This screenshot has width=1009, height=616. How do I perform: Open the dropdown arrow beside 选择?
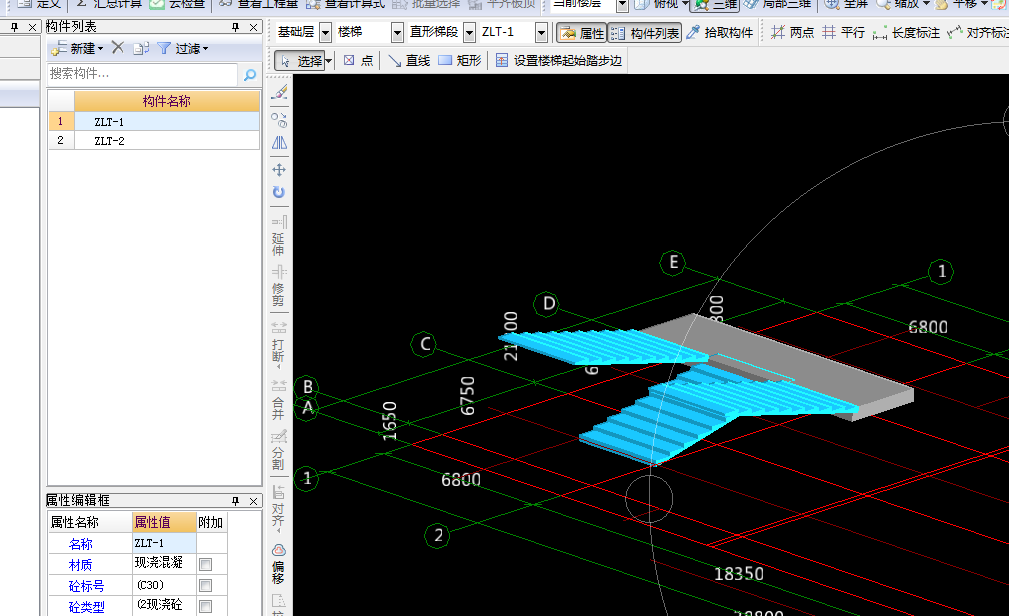(x=329, y=61)
